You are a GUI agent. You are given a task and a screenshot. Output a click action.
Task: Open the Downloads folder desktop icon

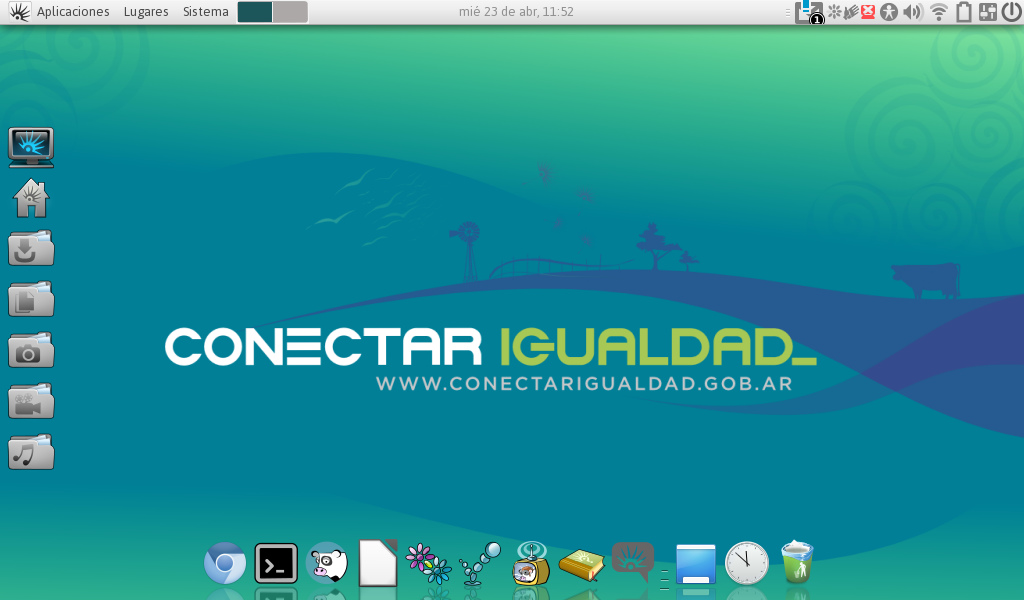pos(31,248)
